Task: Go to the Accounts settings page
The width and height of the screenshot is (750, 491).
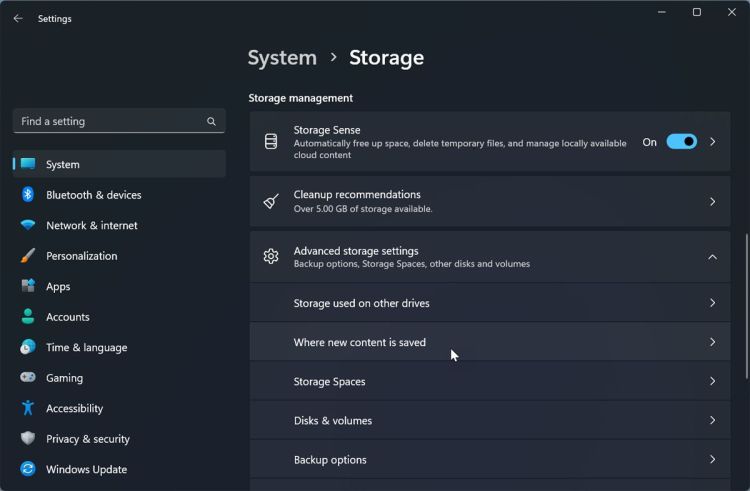Action: pyautogui.click(x=68, y=317)
